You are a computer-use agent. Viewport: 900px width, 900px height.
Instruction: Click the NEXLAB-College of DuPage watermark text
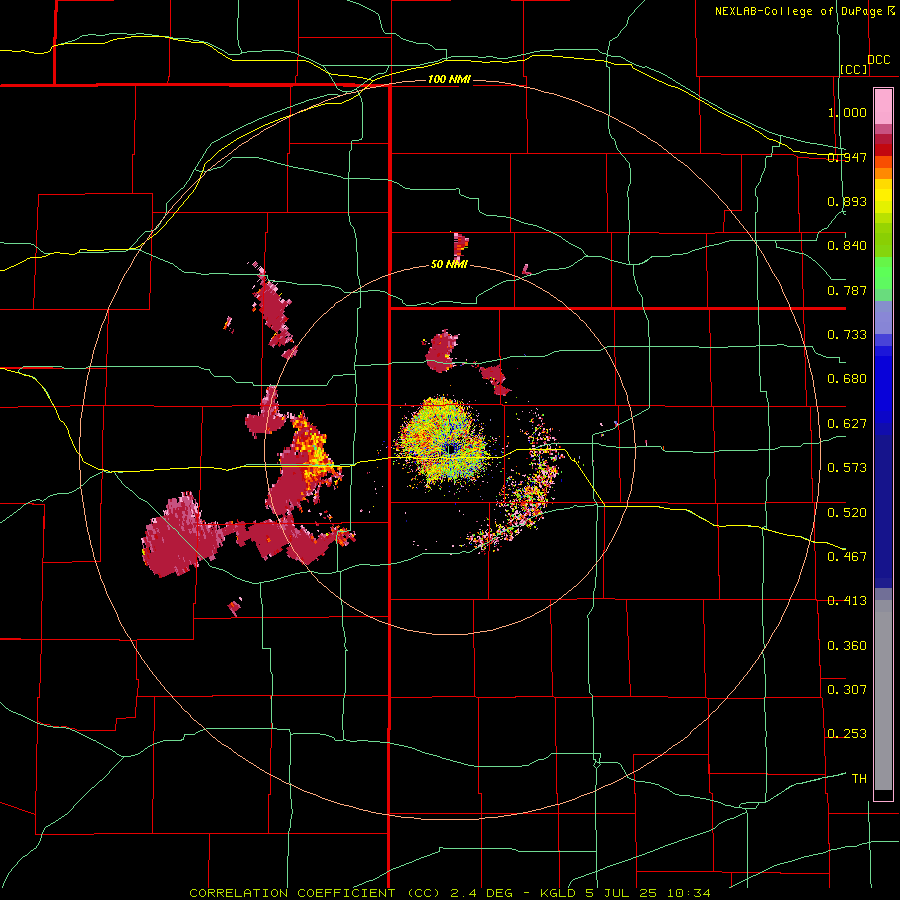(804, 11)
